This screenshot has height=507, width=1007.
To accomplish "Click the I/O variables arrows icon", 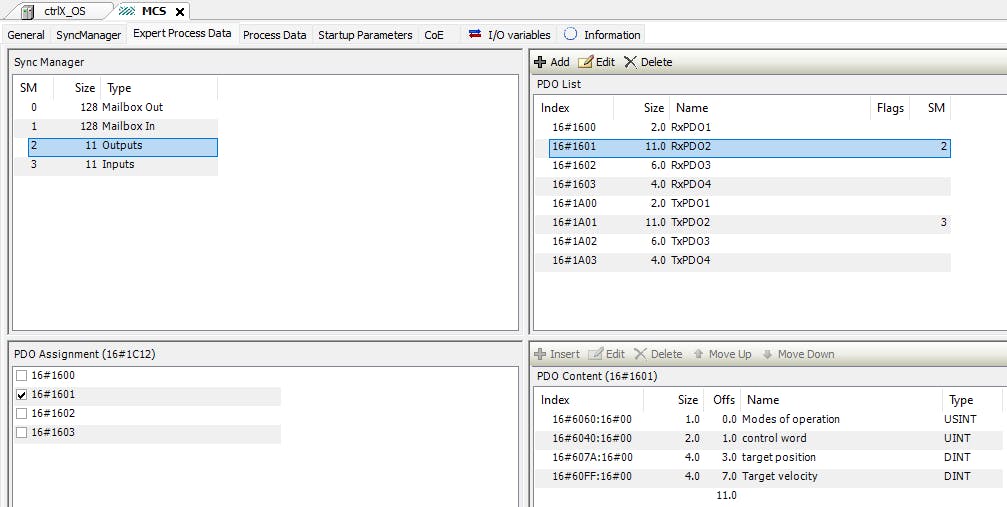I will 475,34.
